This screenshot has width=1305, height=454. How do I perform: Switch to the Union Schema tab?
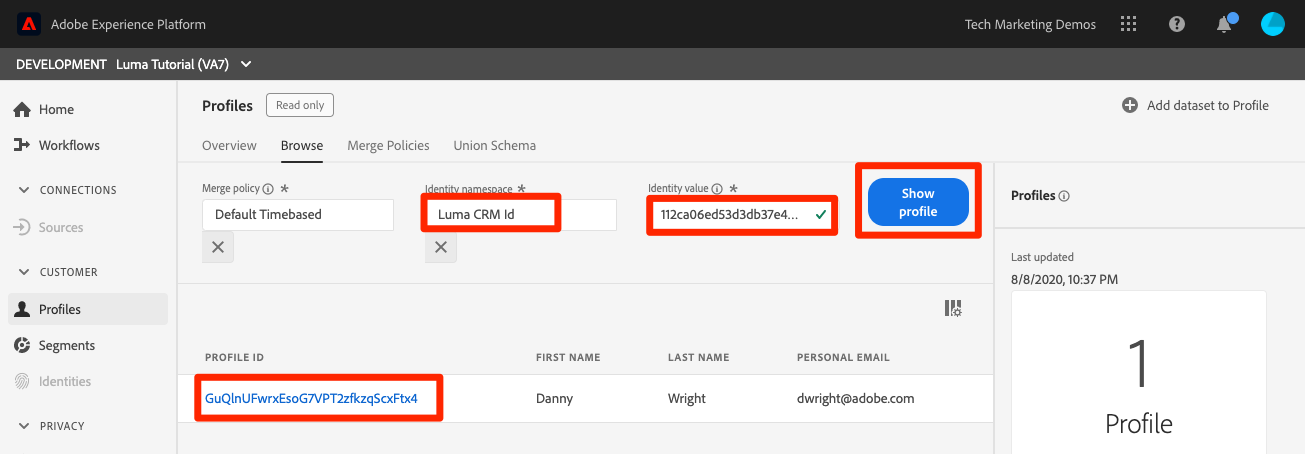495,145
